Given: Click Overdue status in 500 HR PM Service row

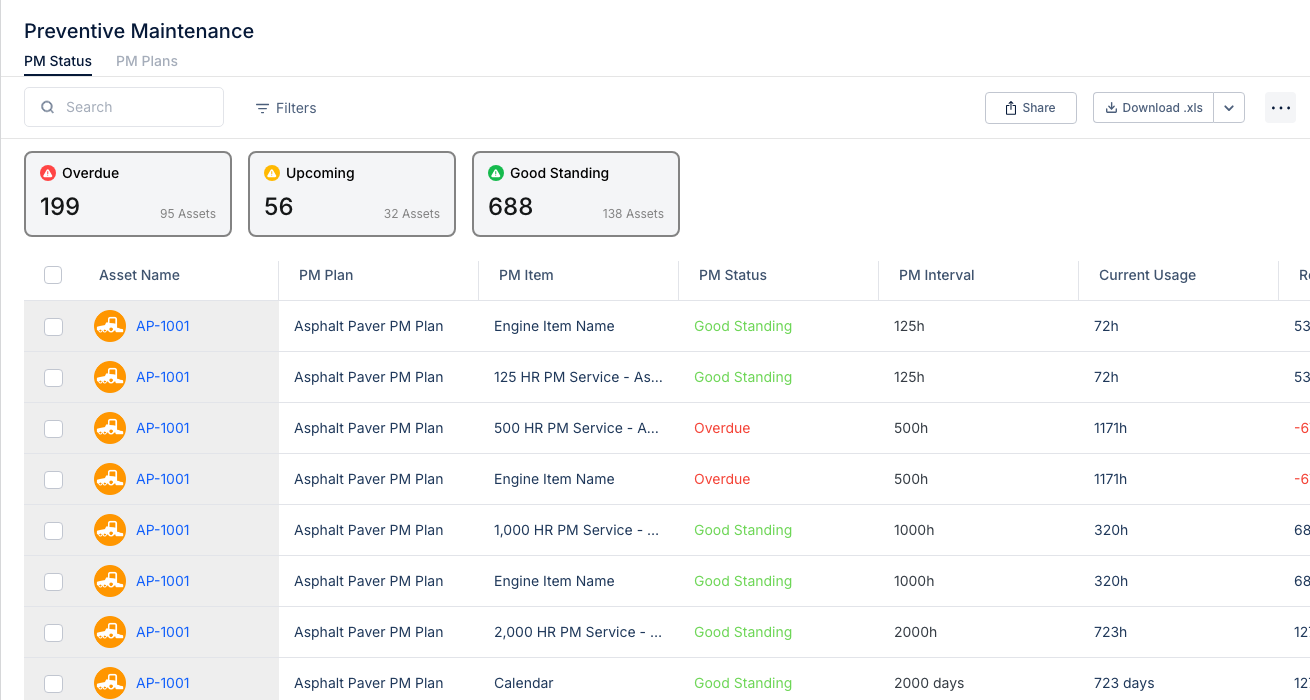Looking at the screenshot, I should (722, 428).
